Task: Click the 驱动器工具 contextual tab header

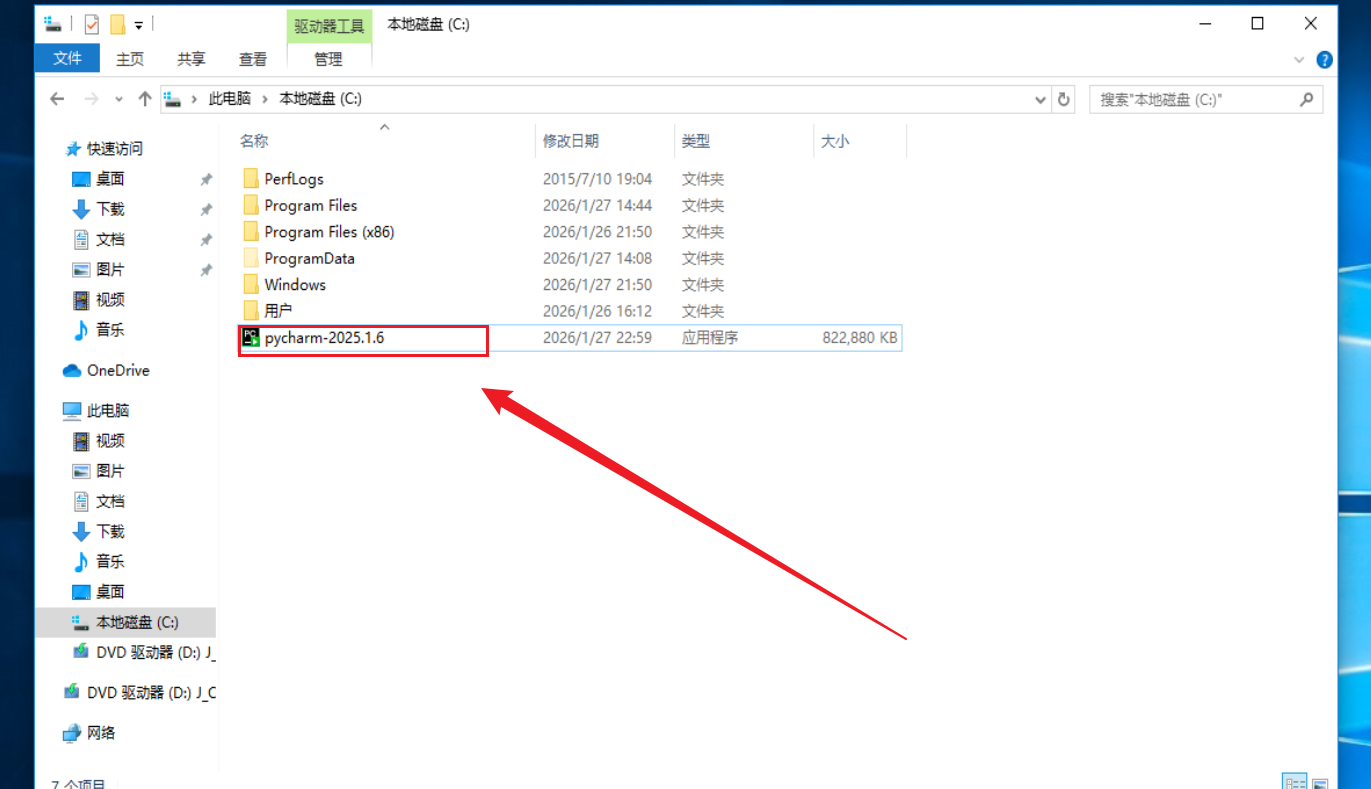Action: (x=329, y=25)
